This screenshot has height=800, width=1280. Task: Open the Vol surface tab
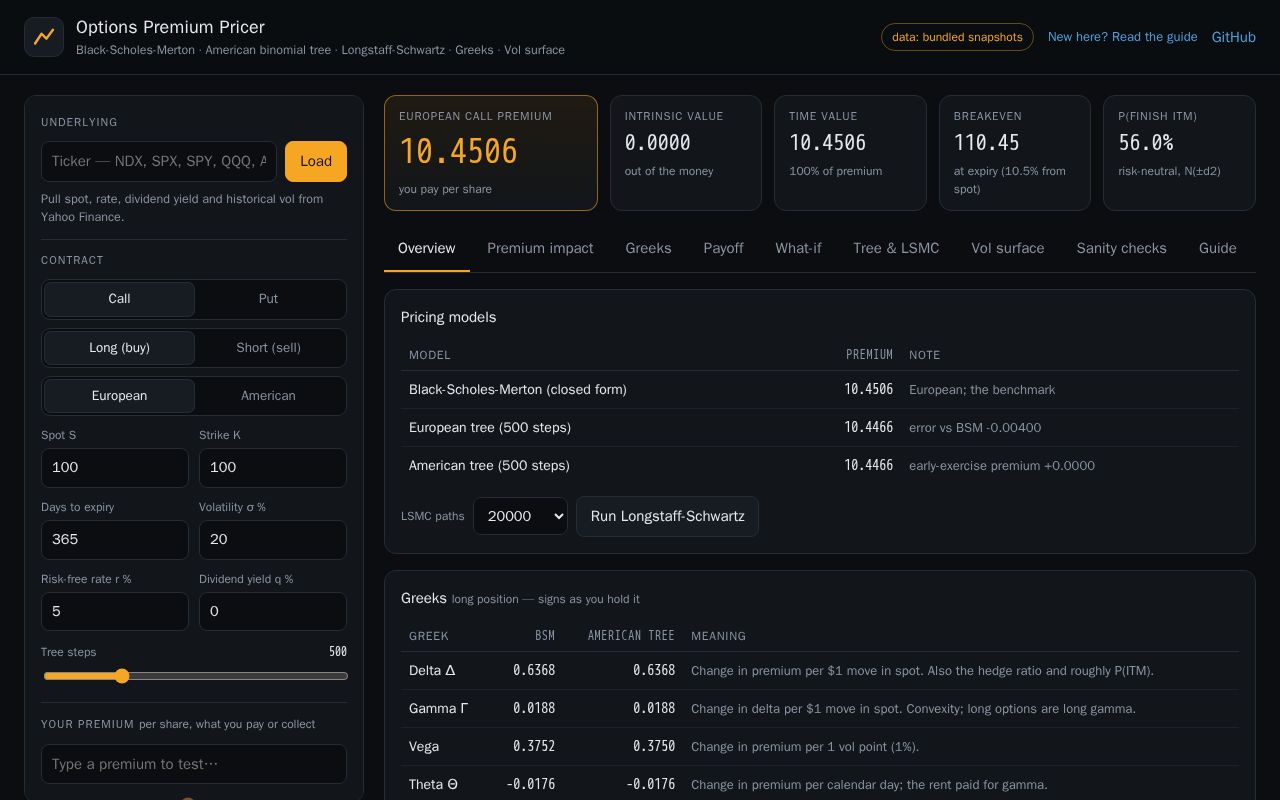[x=1008, y=248]
